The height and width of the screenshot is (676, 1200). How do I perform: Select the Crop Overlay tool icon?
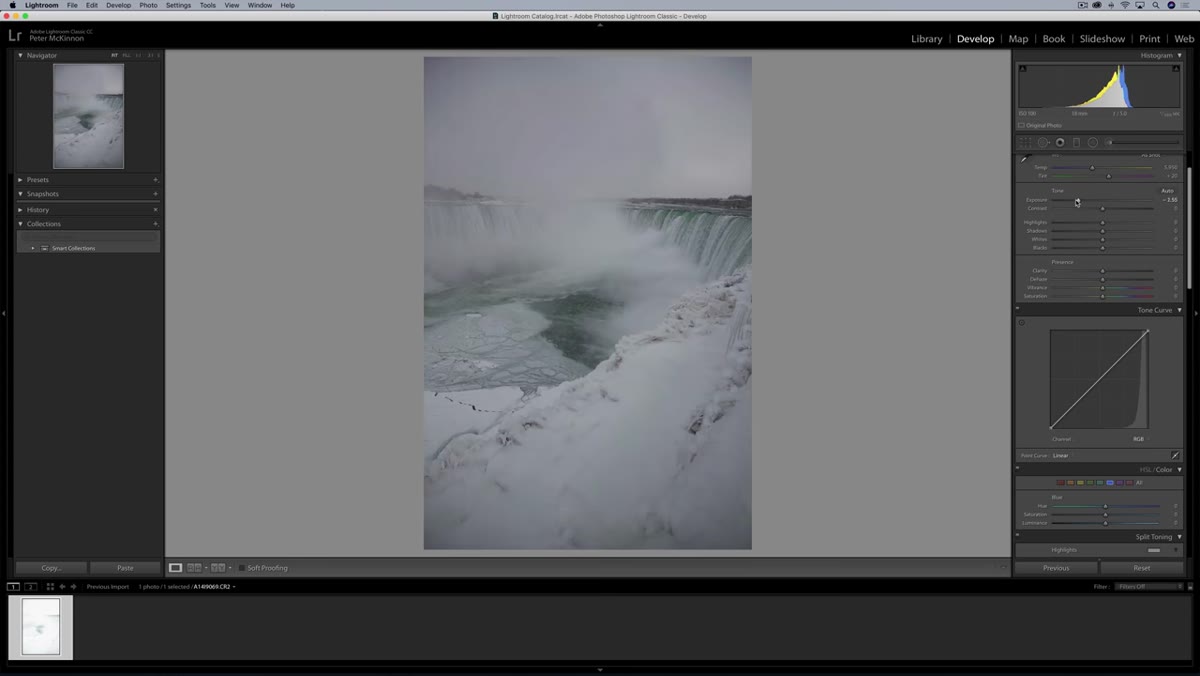click(1025, 142)
